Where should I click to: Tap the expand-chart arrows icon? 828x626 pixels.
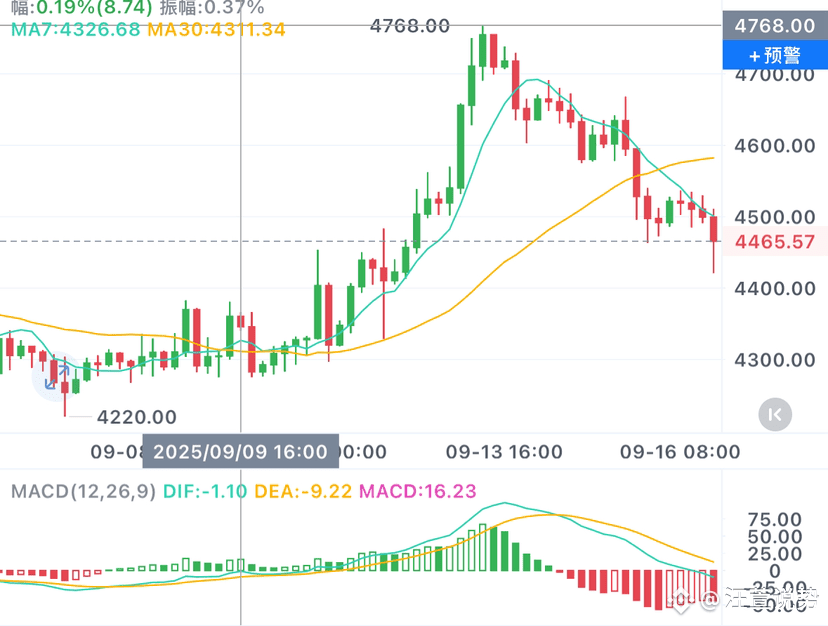(x=57, y=376)
